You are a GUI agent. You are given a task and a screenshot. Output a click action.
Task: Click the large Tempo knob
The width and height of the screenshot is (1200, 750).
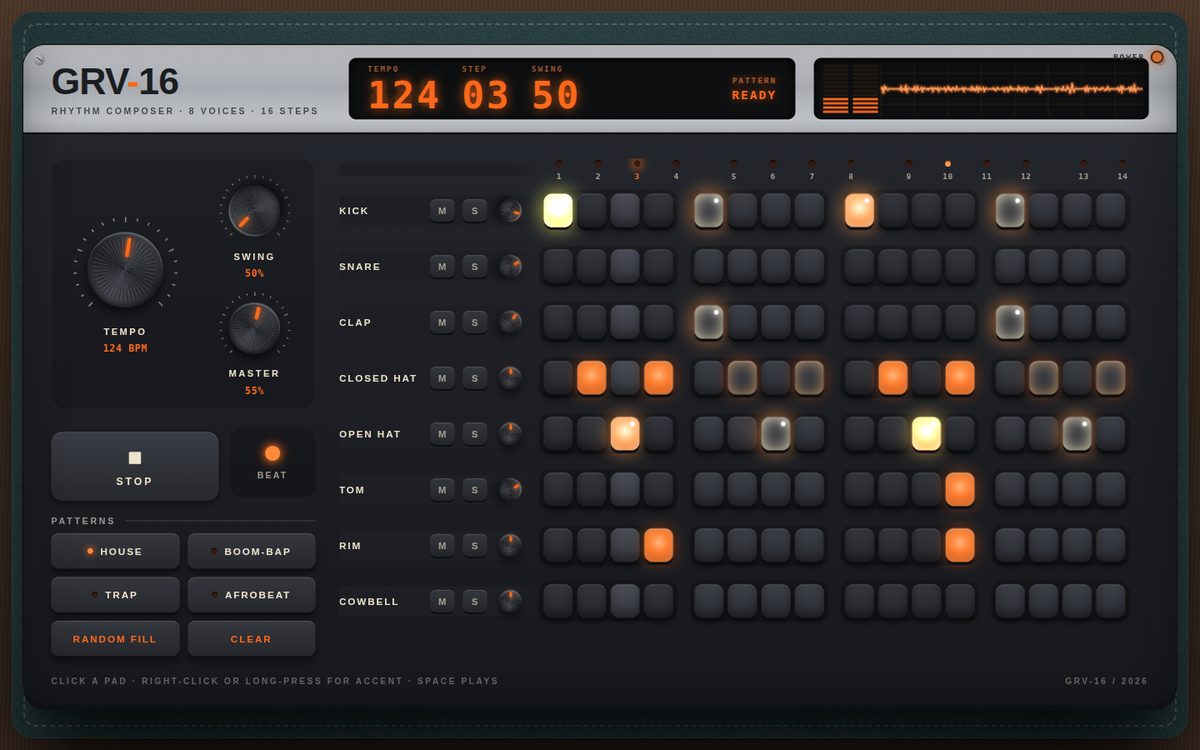[x=125, y=269]
